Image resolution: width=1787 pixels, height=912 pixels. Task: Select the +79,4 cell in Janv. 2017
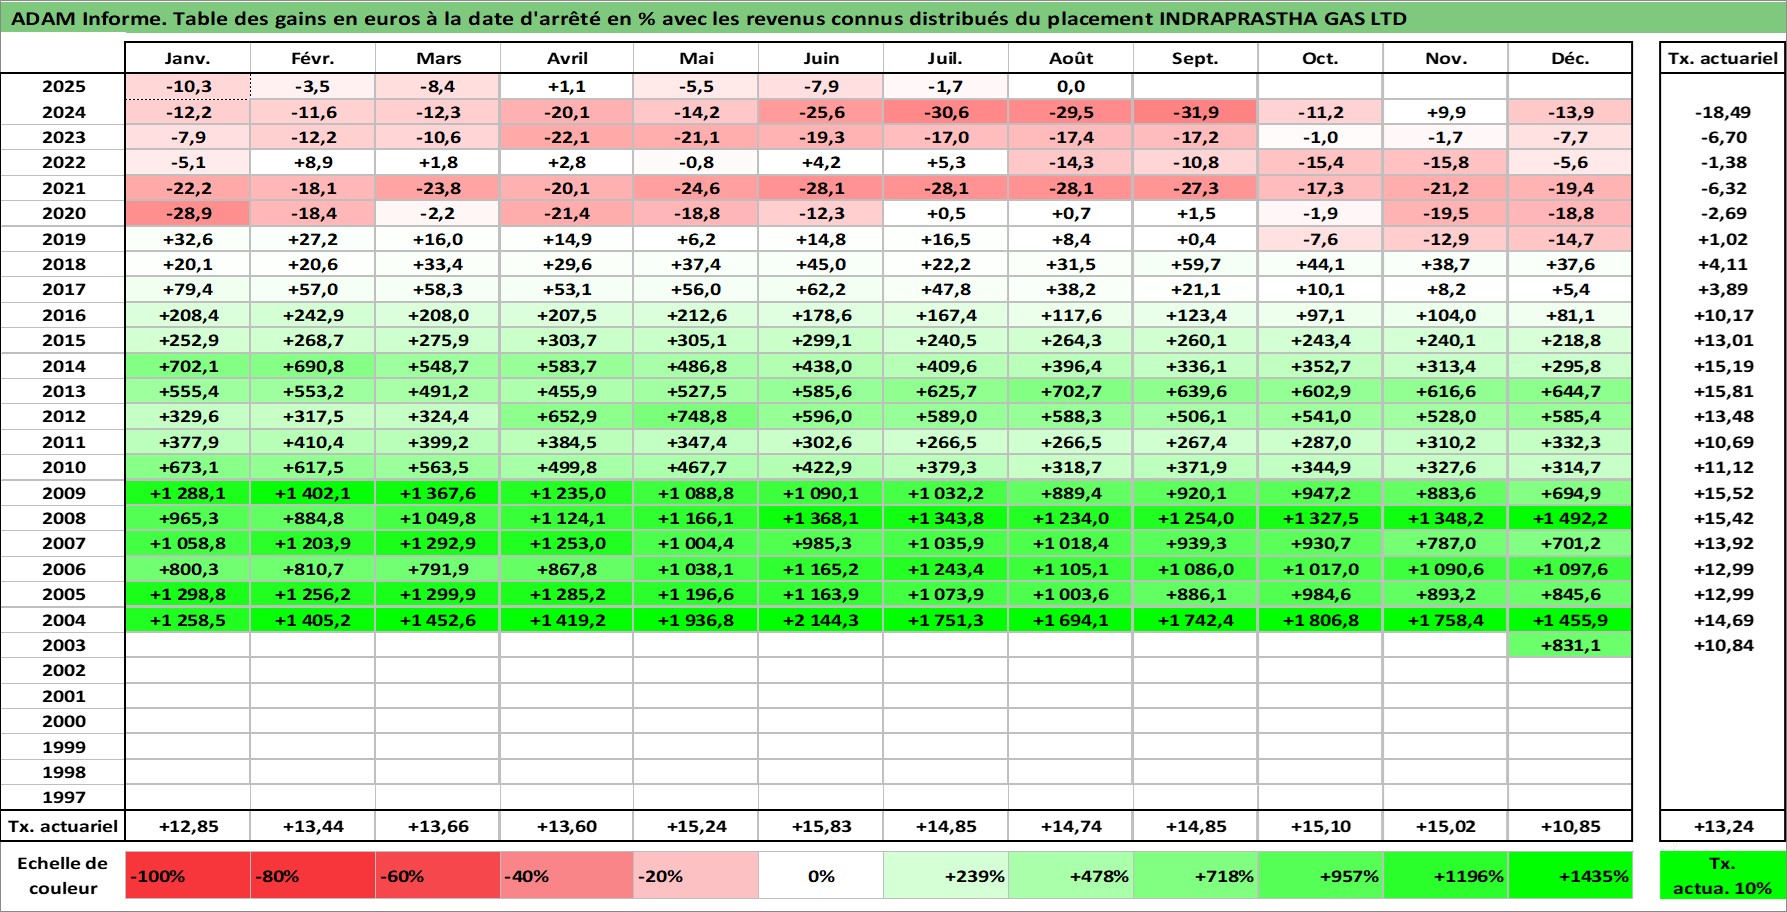(x=188, y=290)
